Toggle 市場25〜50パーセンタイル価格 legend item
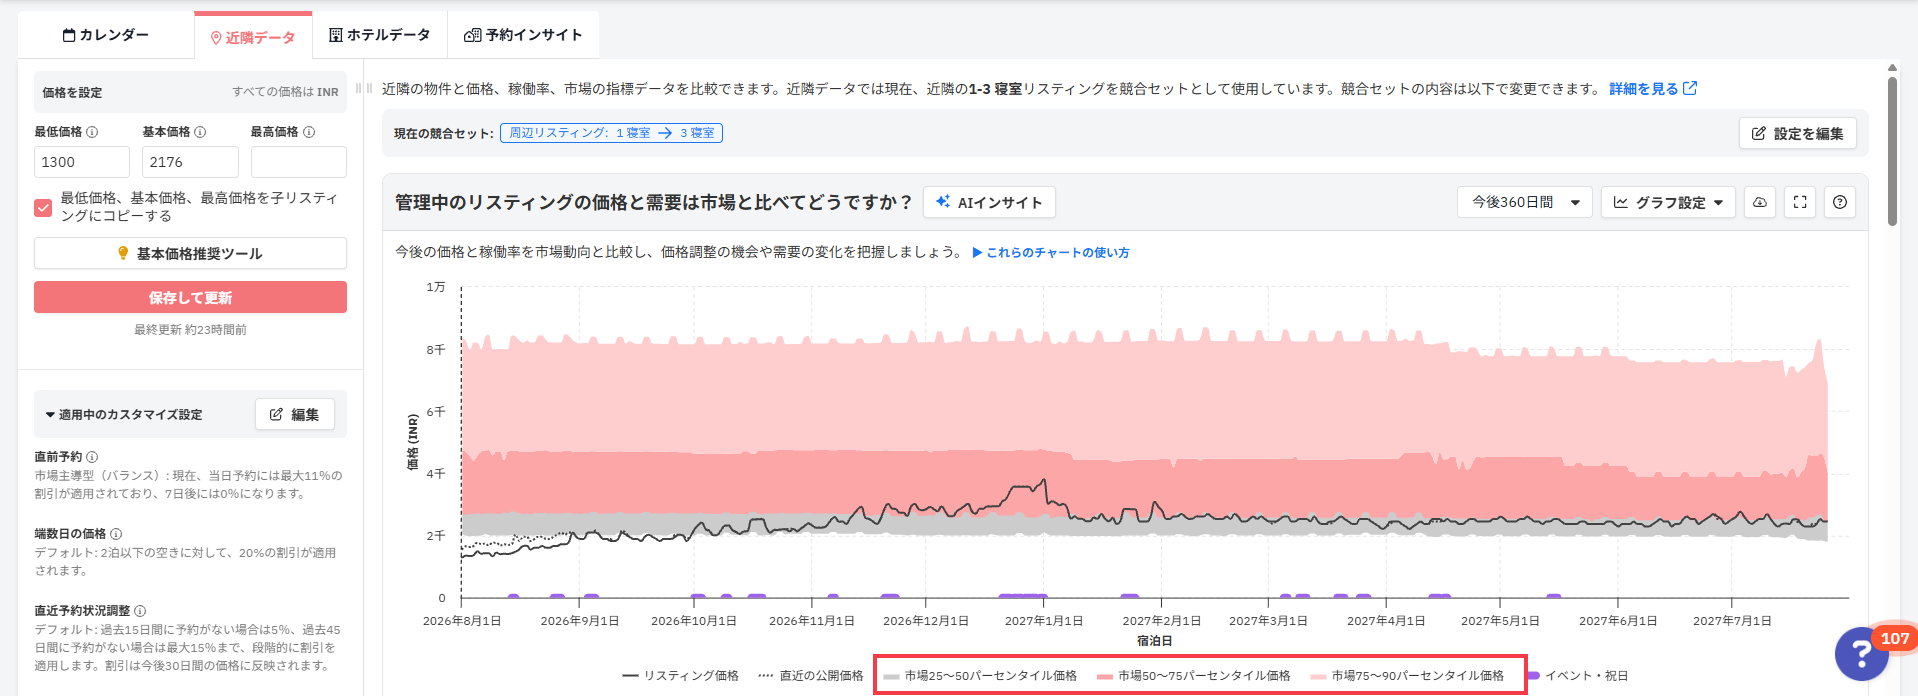This screenshot has height=696, width=1918. 980,676
